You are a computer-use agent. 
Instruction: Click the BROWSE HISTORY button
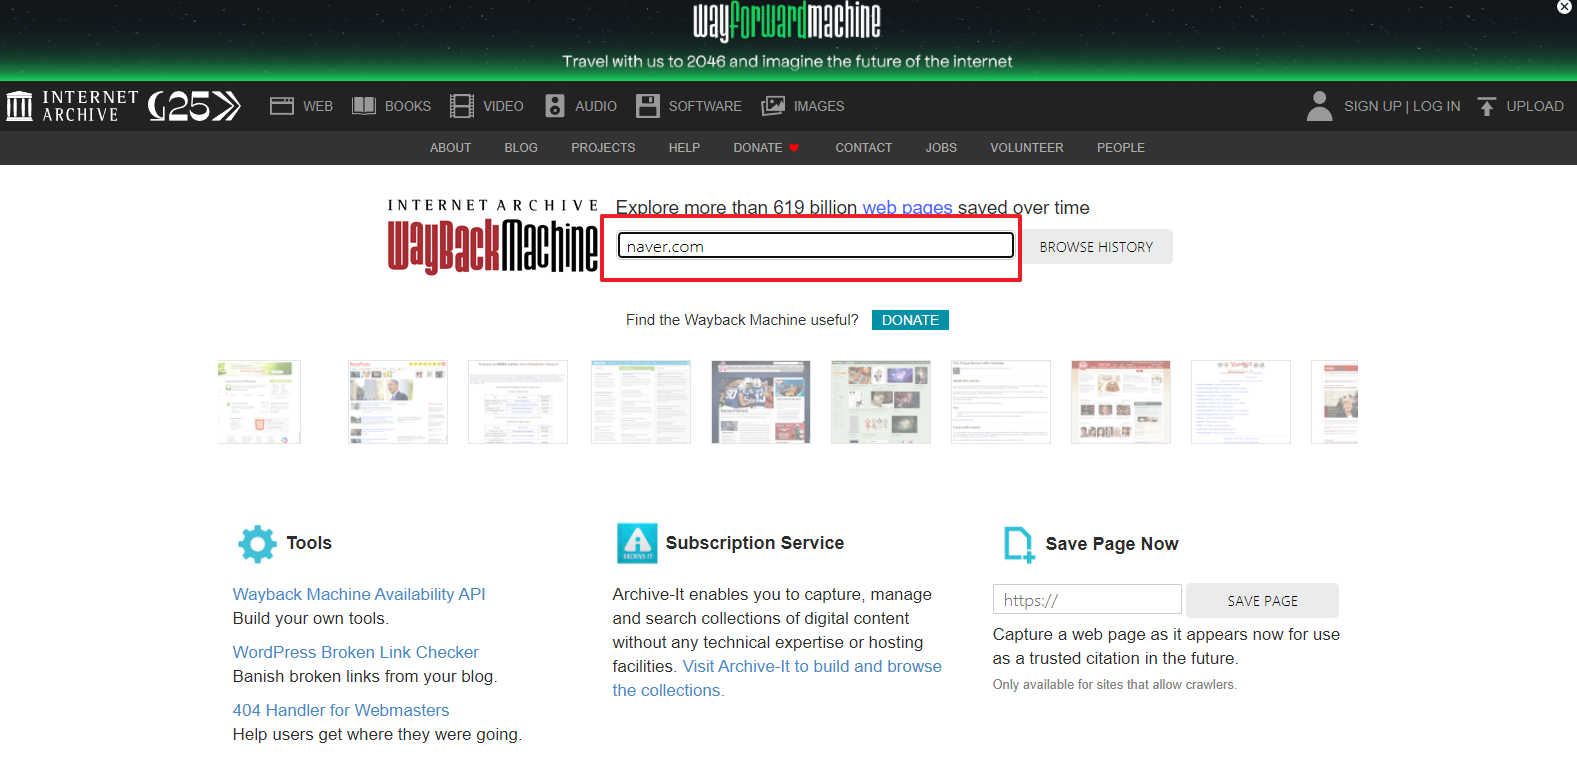[1096, 247]
